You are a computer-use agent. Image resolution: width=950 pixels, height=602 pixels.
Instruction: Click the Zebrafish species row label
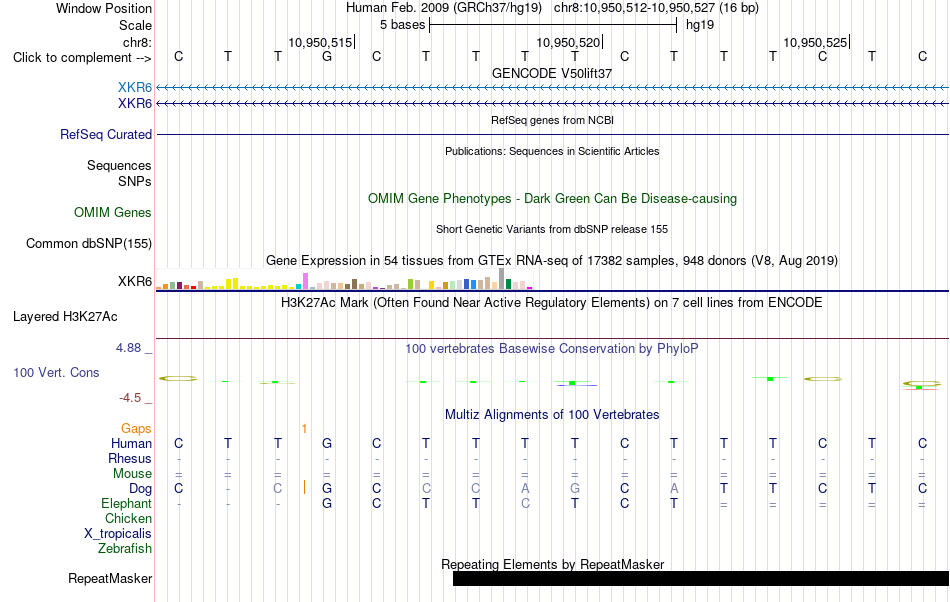[125, 549]
